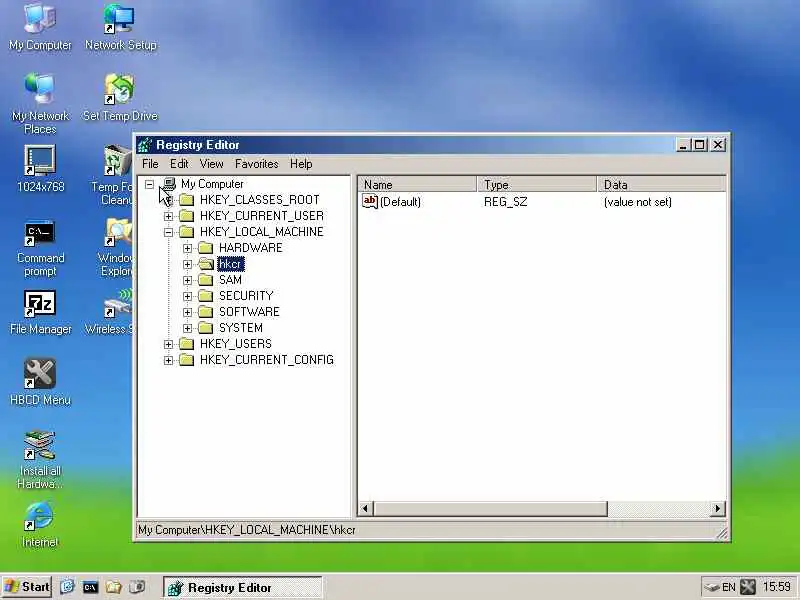Image resolution: width=800 pixels, height=600 pixels.
Task: Open the taskbar command prompt quick-launch icon
Action: point(90,587)
